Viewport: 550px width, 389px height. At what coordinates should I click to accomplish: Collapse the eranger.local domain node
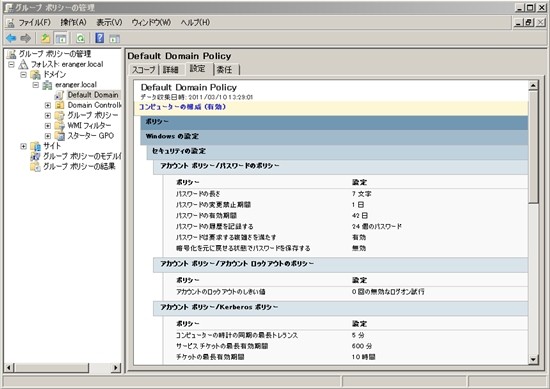36,85
